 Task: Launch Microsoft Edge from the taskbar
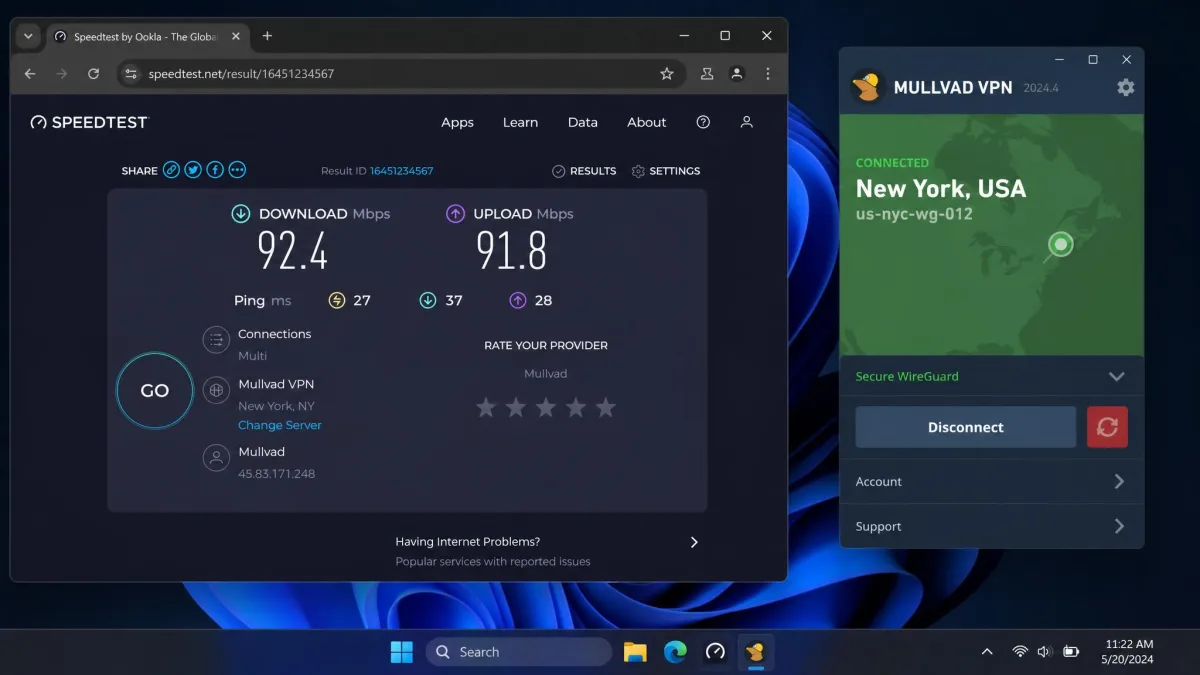tap(676, 652)
